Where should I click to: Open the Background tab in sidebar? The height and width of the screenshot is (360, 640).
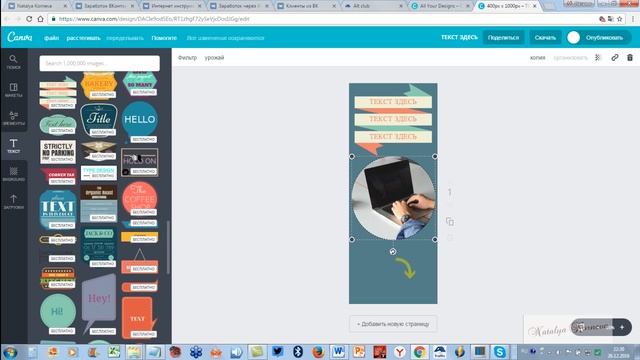click(13, 174)
